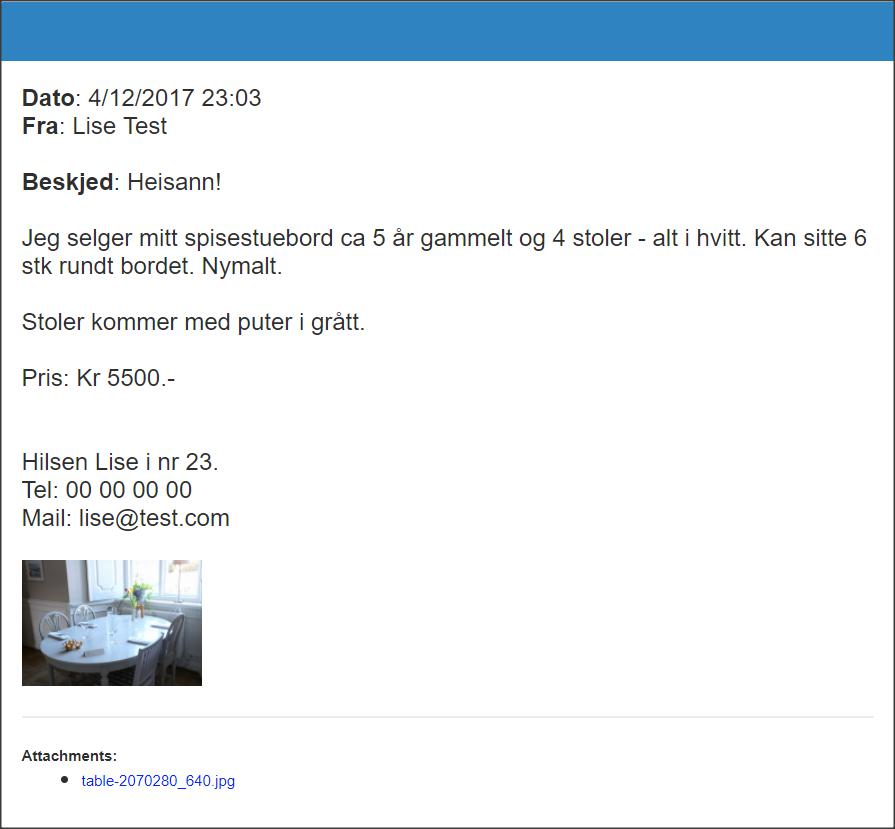The width and height of the screenshot is (895, 829).
Task: Click the sender name Lise Test
Action: coord(120,126)
